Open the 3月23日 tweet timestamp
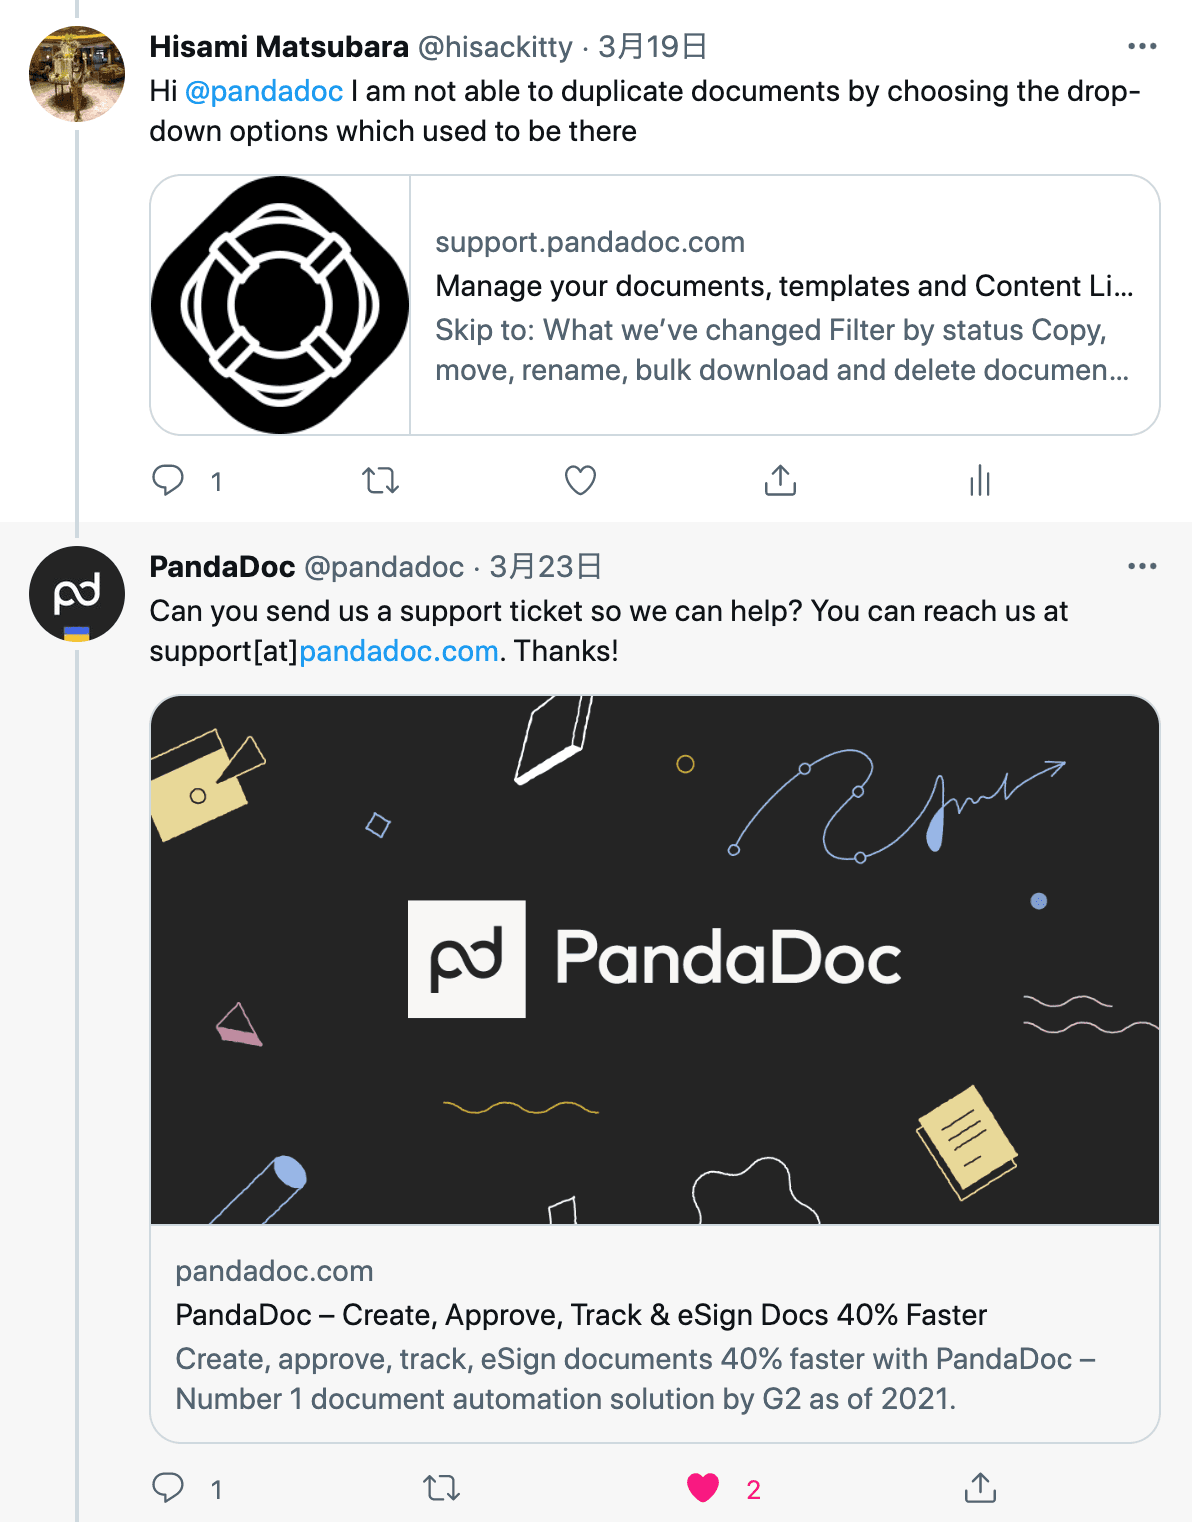The width and height of the screenshot is (1192, 1522). (545, 567)
